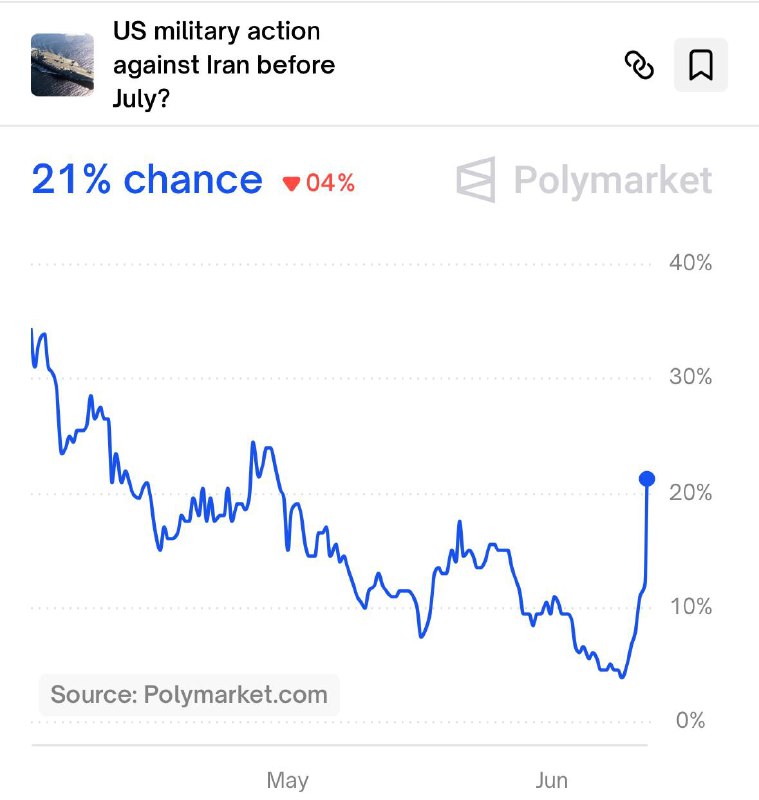Select the Jun label on time axis
This screenshot has height=800, width=759.
click(551, 780)
